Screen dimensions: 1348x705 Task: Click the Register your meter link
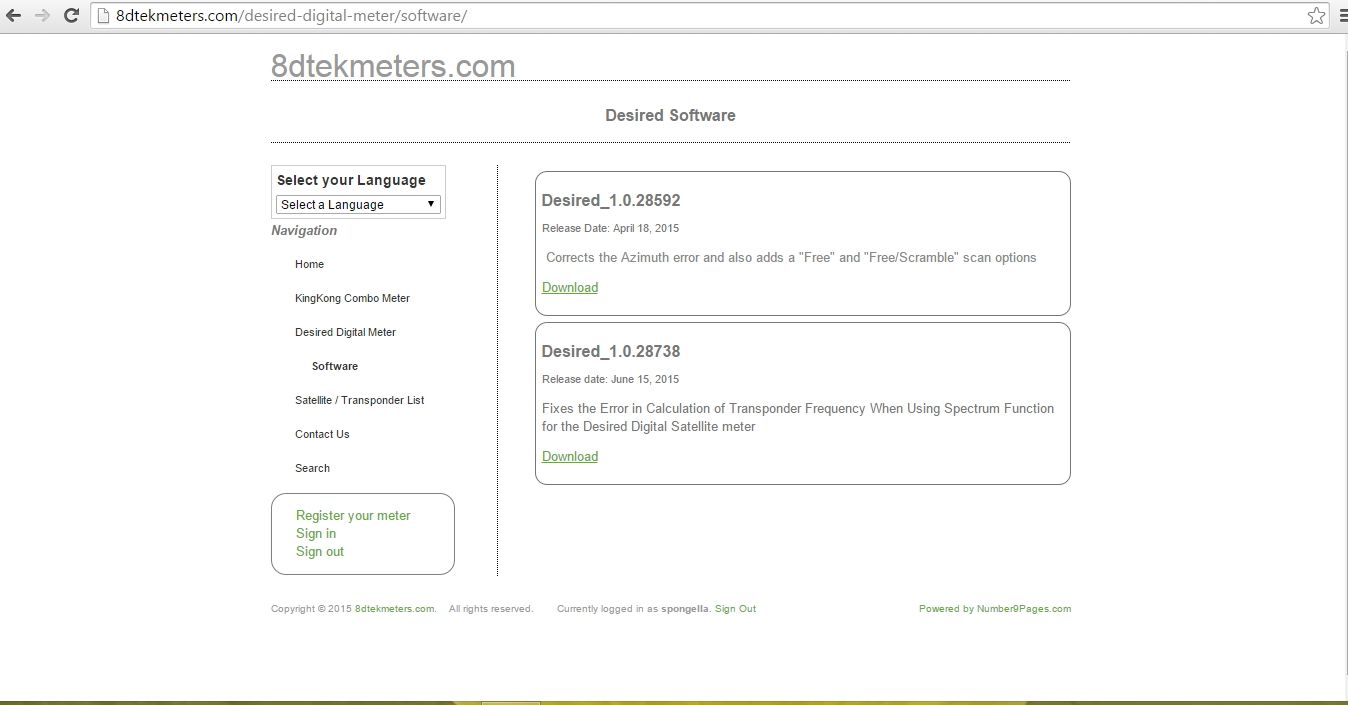pos(353,515)
